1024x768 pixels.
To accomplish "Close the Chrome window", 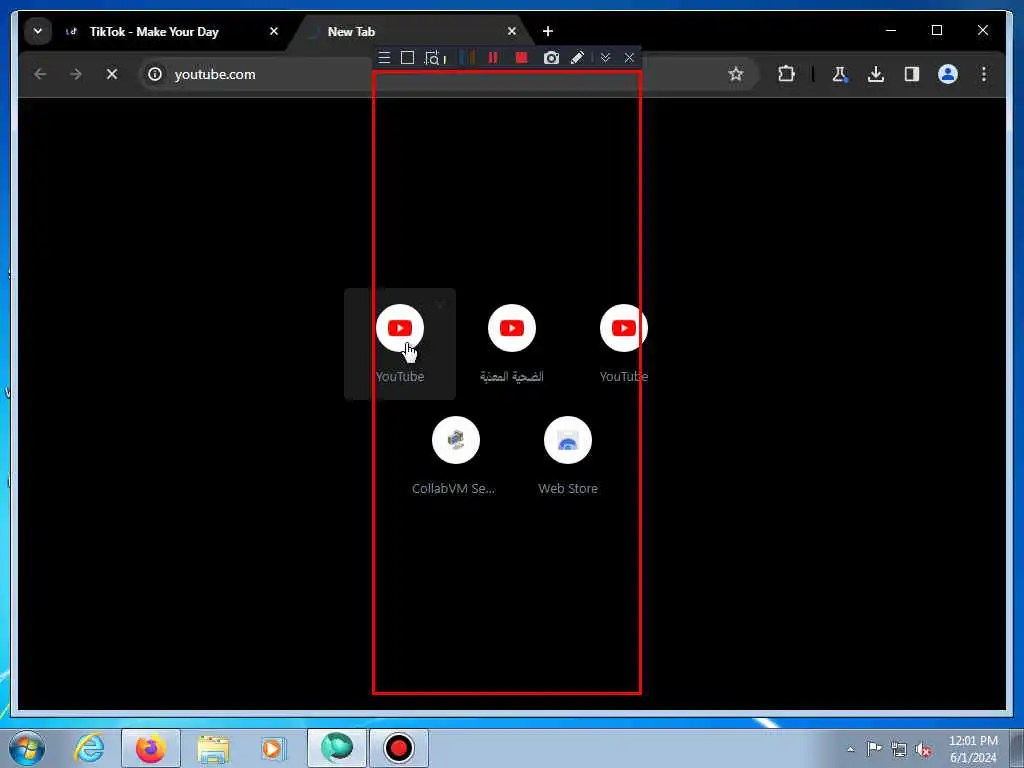I will click(982, 30).
